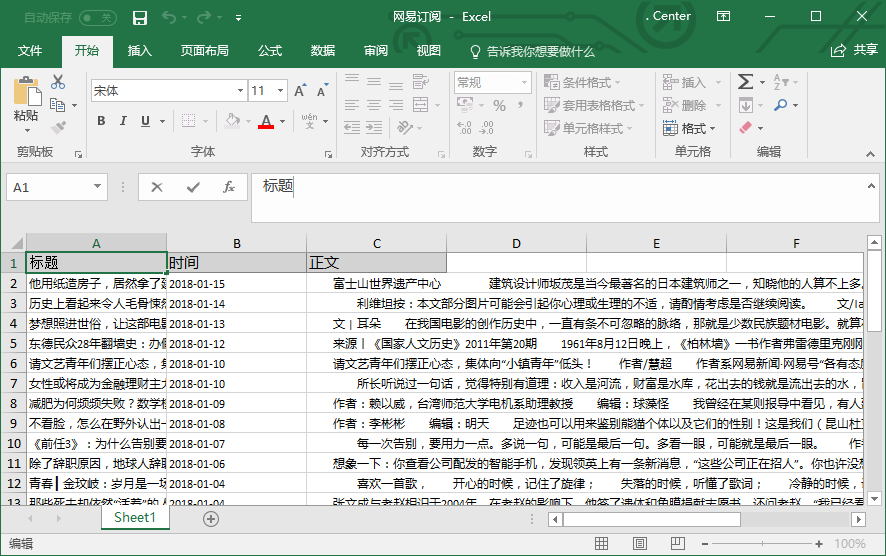
Task: Switch to Page Break Preview in status bar
Action: click(x=677, y=544)
